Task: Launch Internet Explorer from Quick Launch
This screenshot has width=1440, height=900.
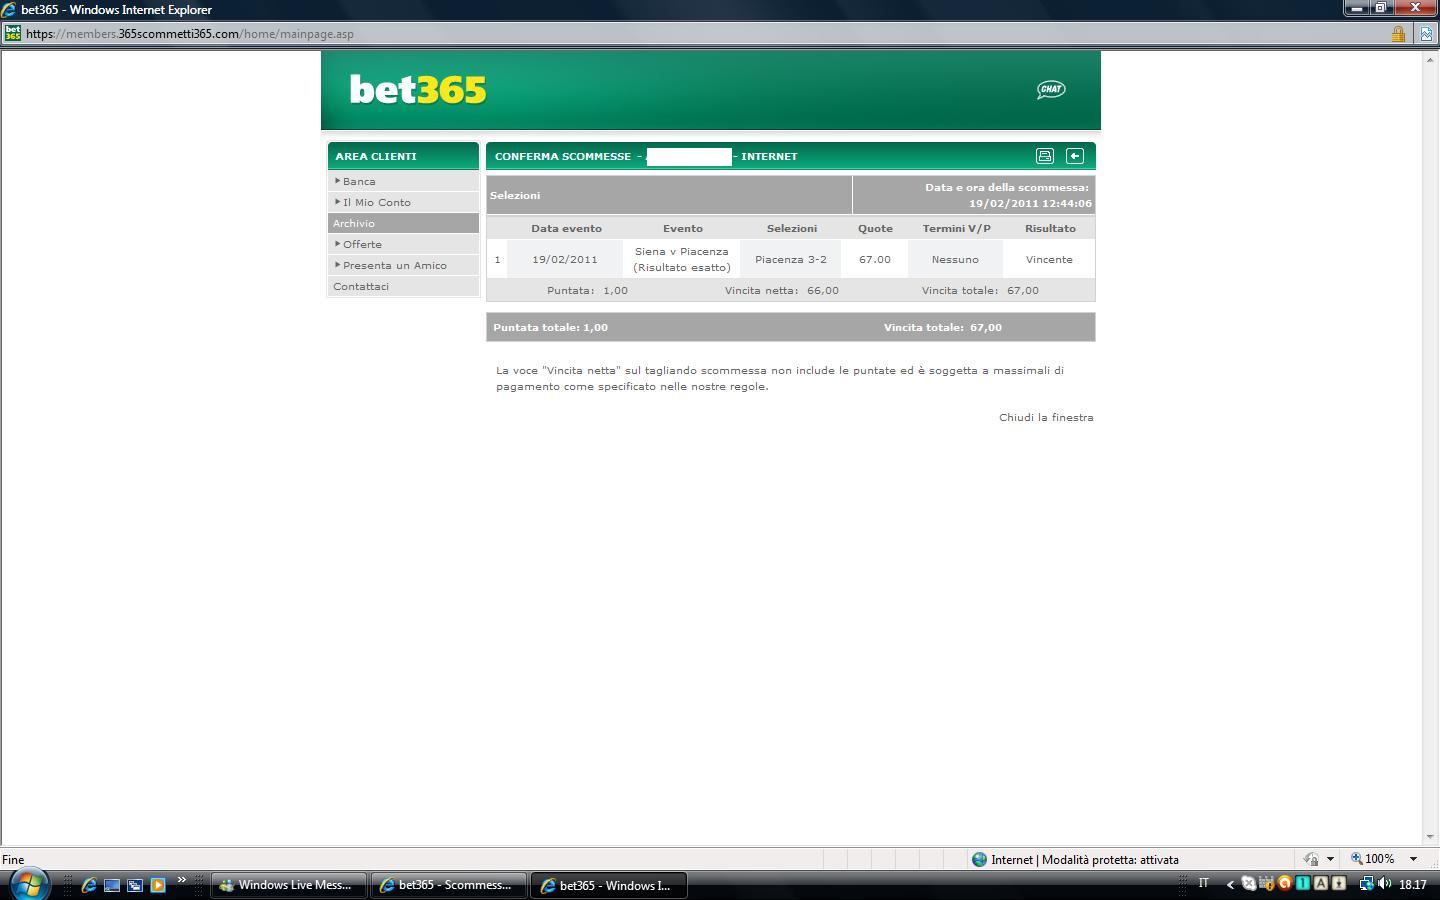Action: click(x=89, y=885)
